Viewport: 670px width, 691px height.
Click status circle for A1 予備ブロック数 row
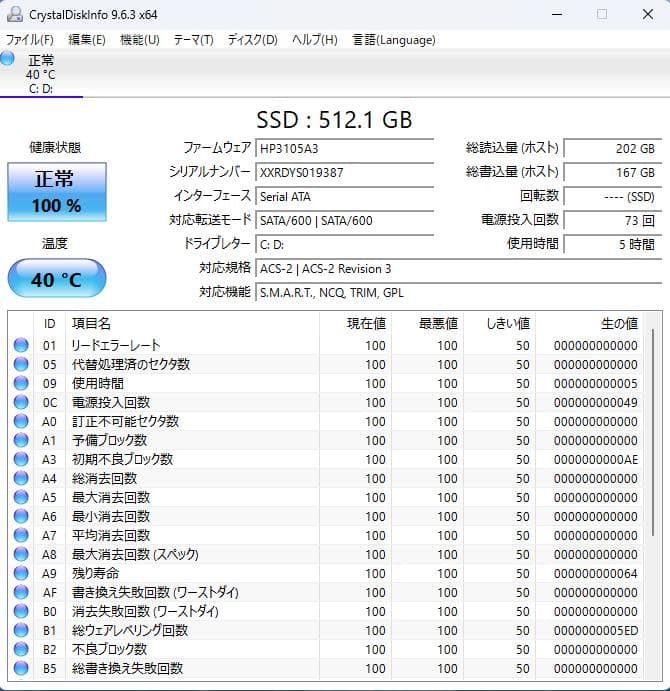21,440
